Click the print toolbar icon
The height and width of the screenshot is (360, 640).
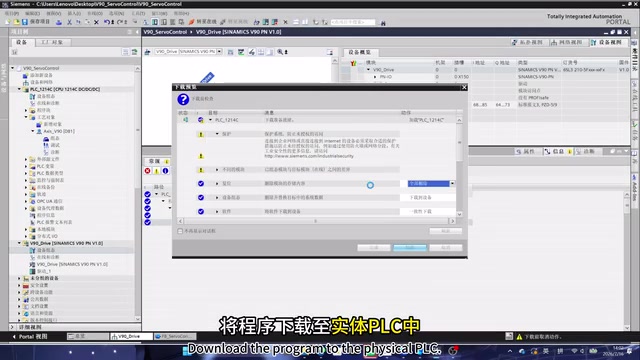coord(59,22)
